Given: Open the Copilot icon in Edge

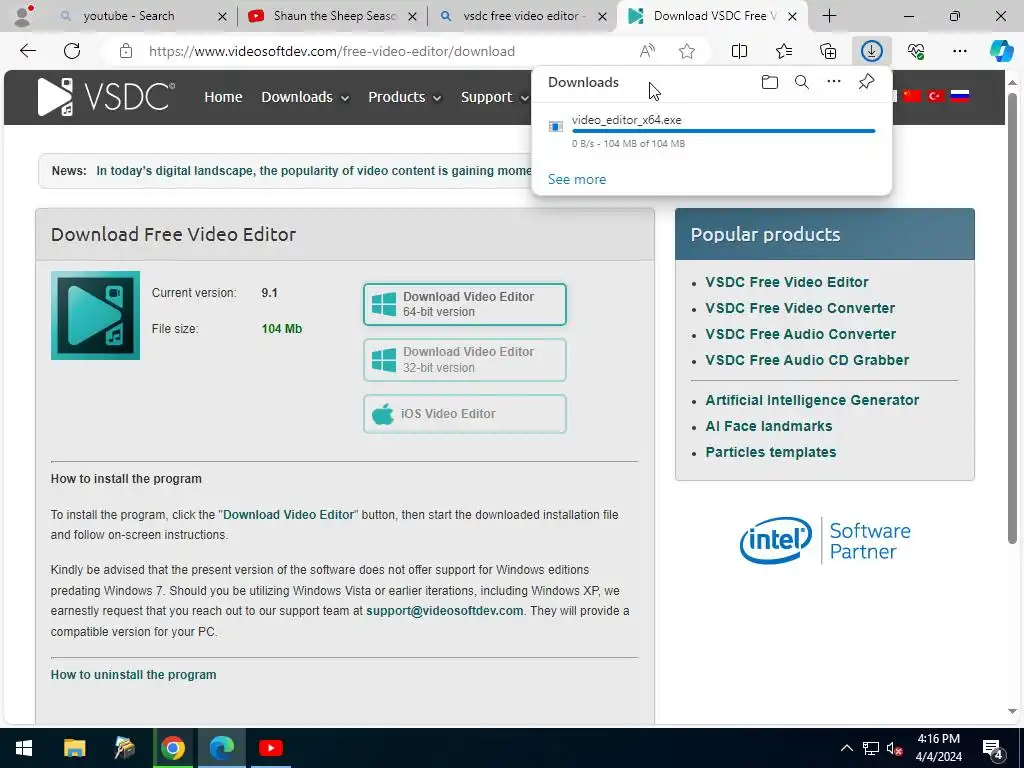Looking at the screenshot, I should tap(1001, 51).
